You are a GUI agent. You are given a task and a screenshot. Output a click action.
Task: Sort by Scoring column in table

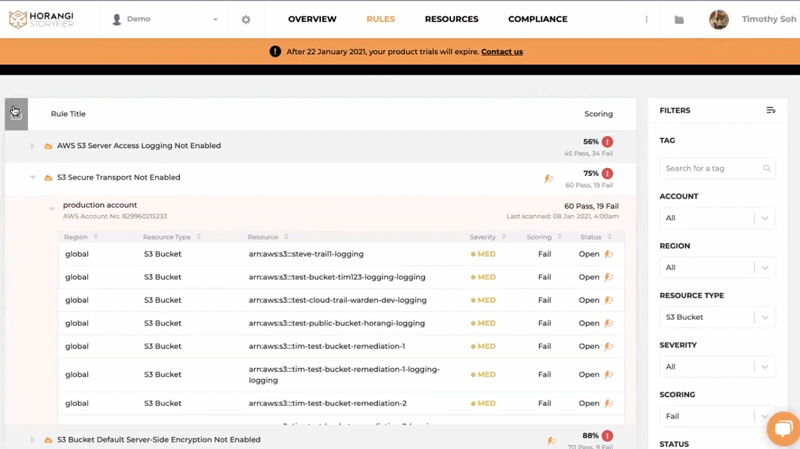[560, 237]
